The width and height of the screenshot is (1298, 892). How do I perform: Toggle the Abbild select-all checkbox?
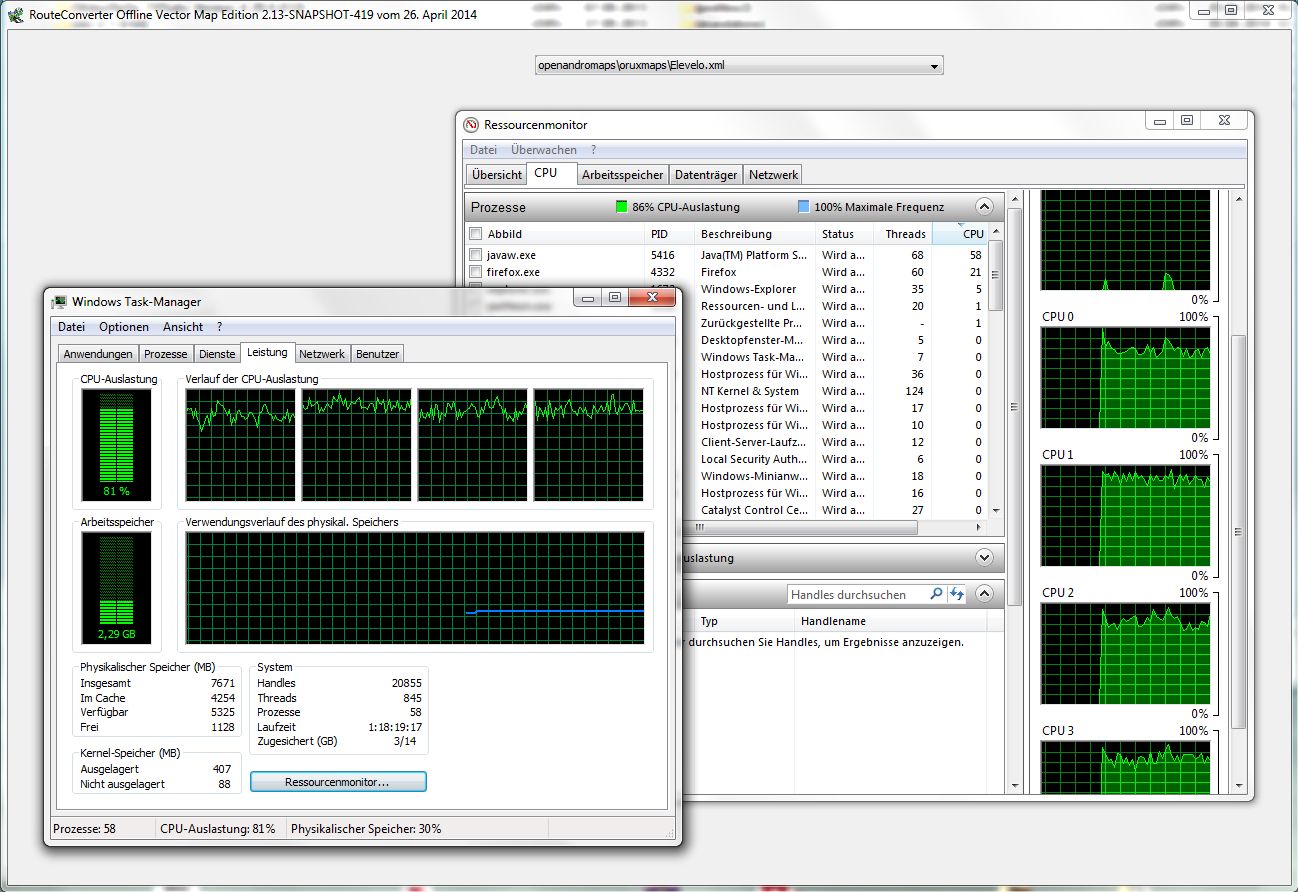point(476,234)
